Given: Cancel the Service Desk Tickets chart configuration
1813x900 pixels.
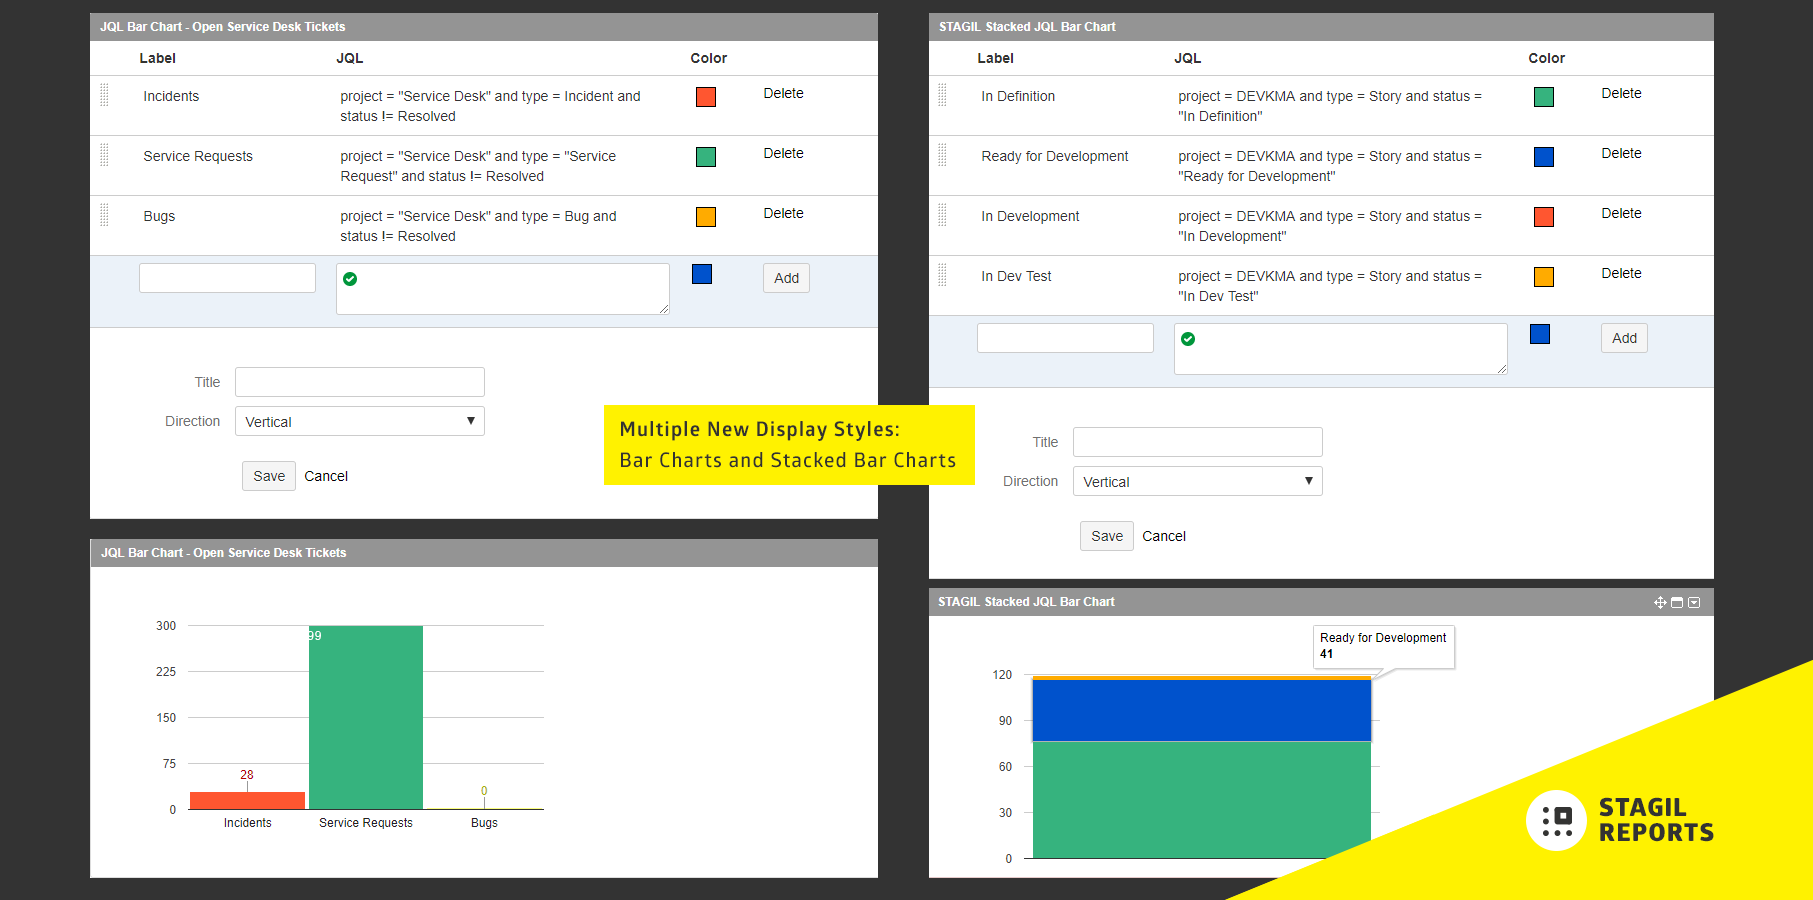Looking at the screenshot, I should [x=326, y=476].
